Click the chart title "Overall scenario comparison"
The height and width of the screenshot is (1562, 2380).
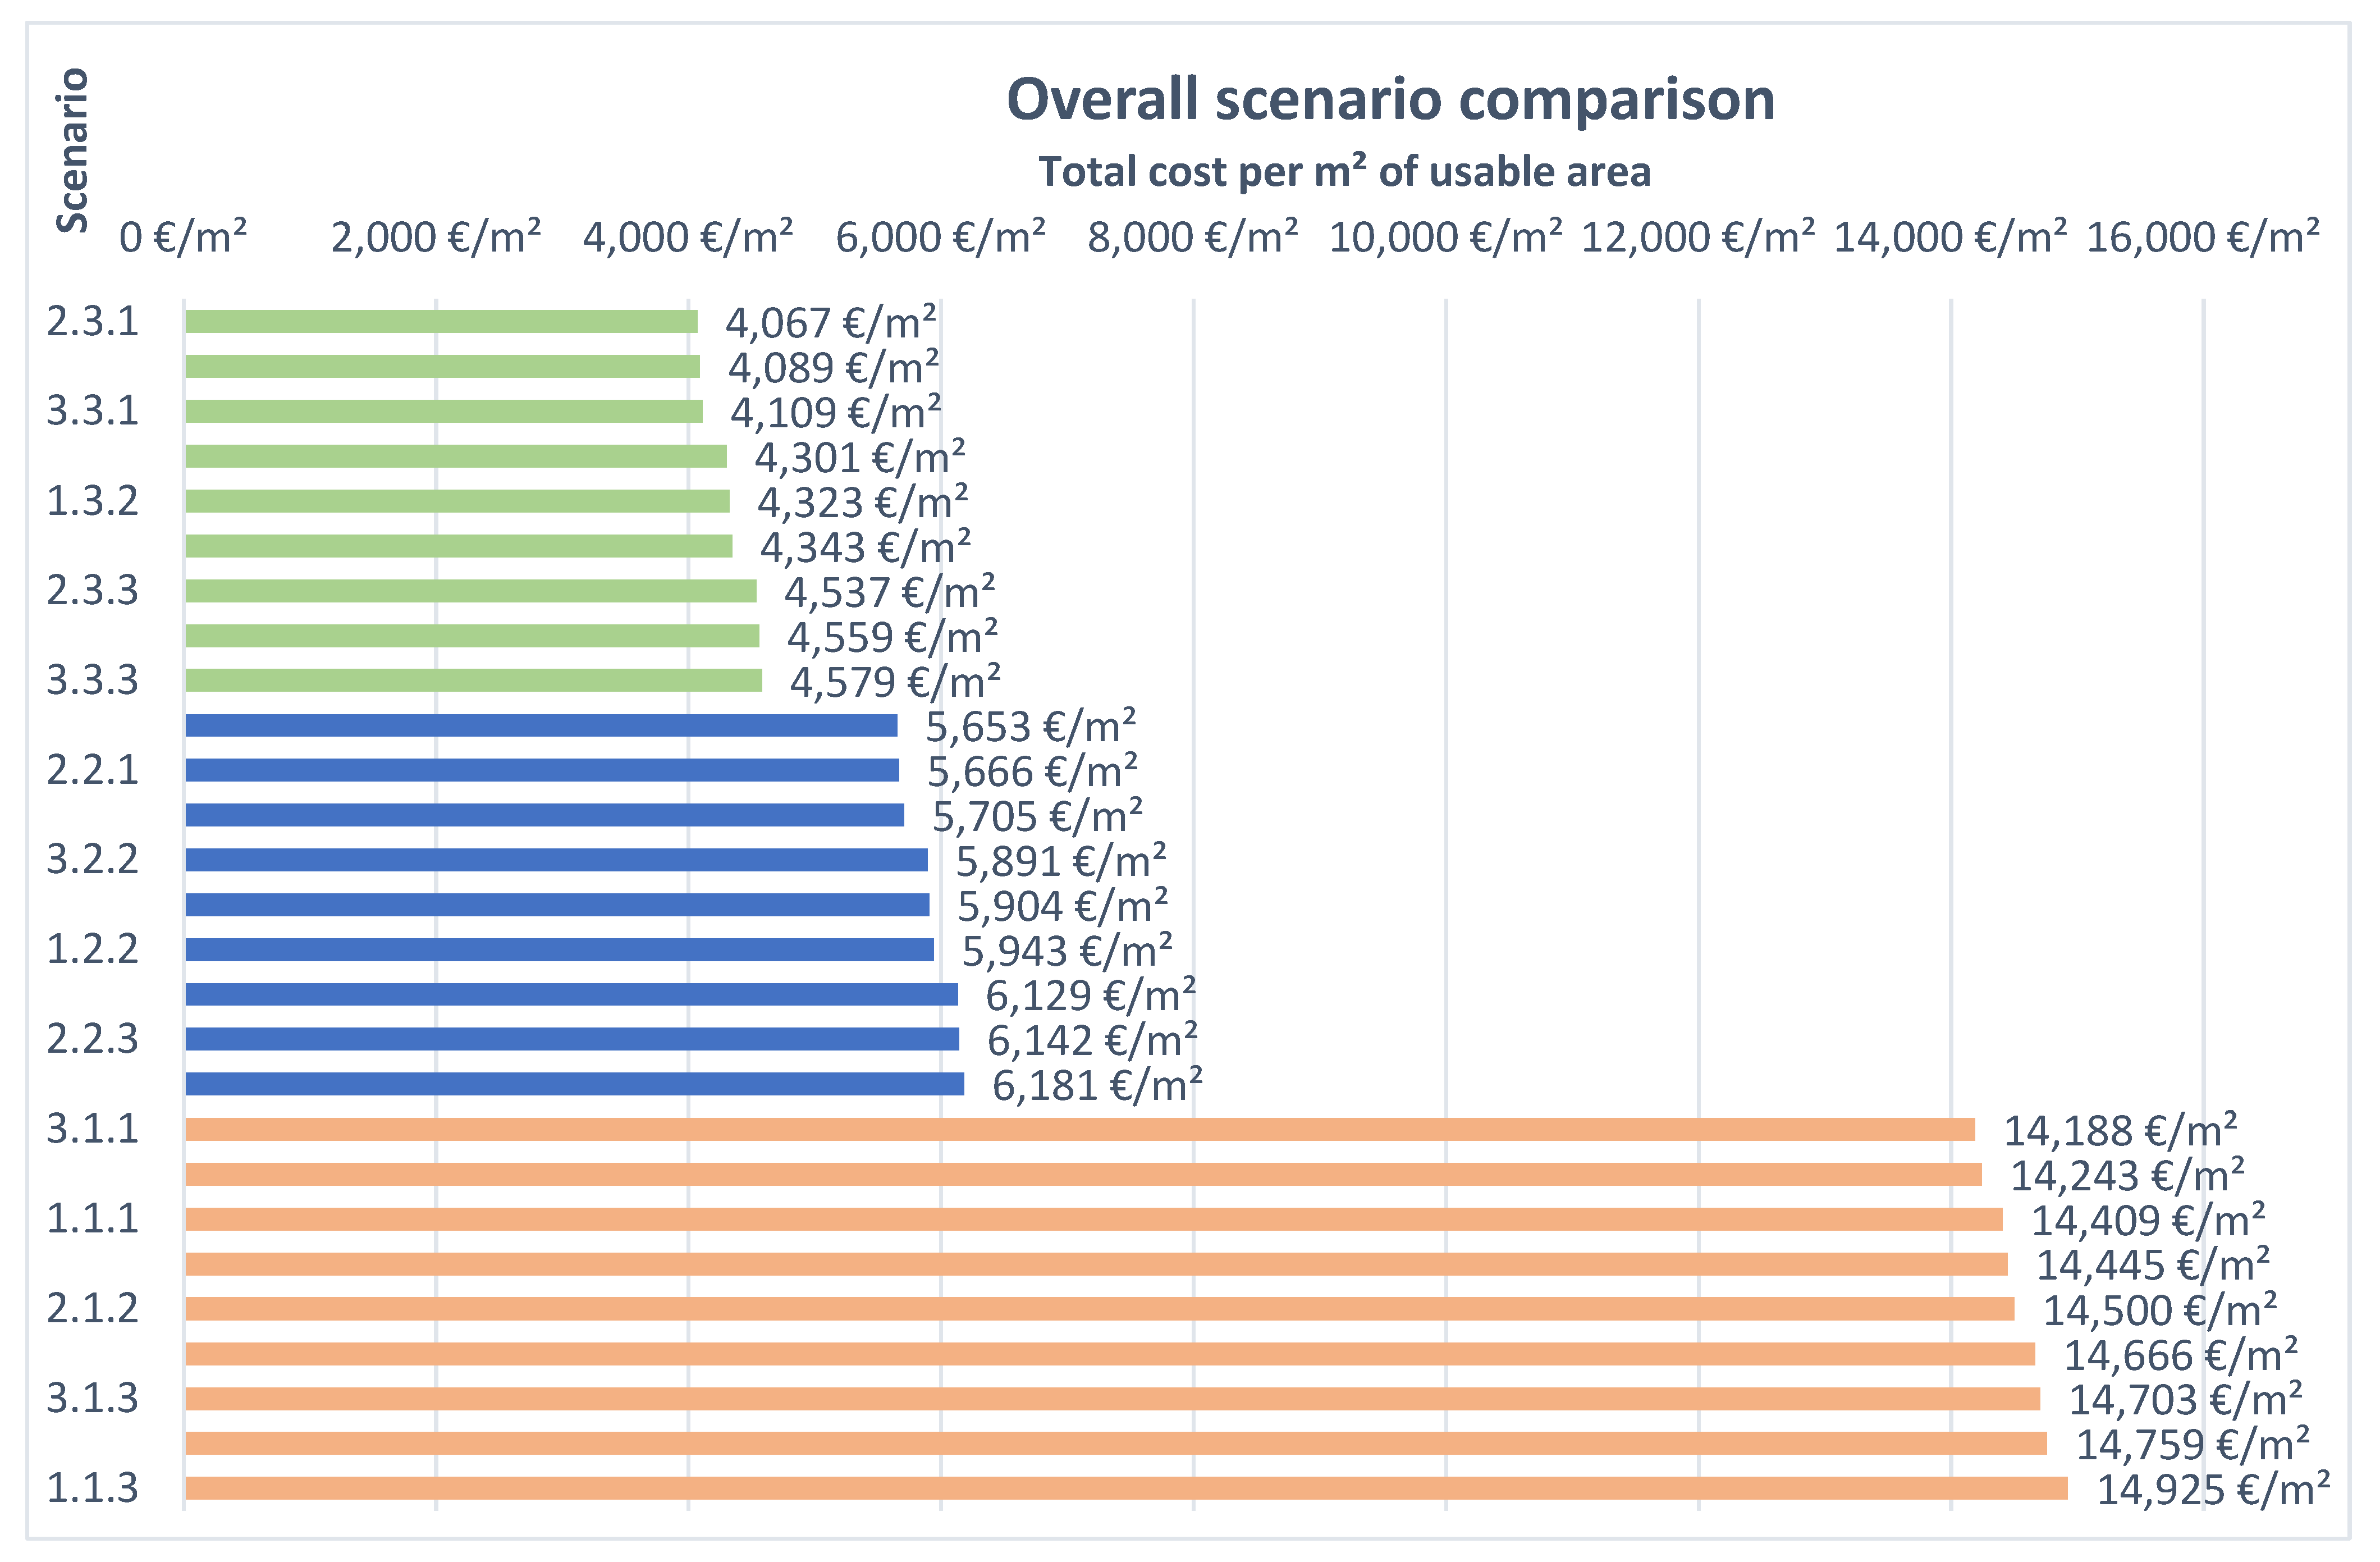coord(1390,100)
